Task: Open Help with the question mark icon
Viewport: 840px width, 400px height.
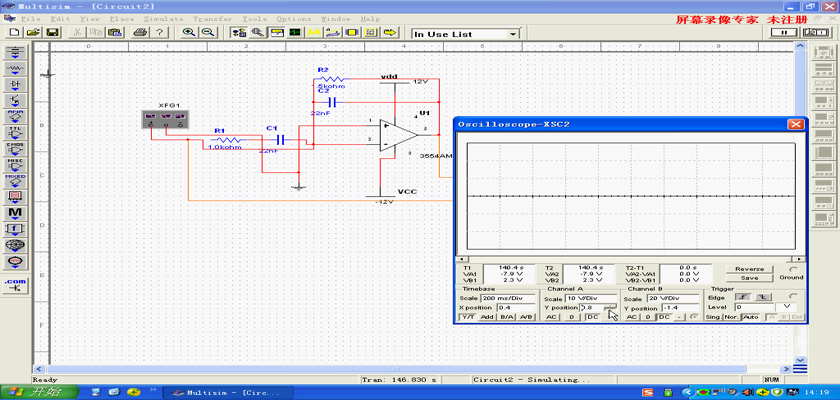Action: tap(159, 32)
